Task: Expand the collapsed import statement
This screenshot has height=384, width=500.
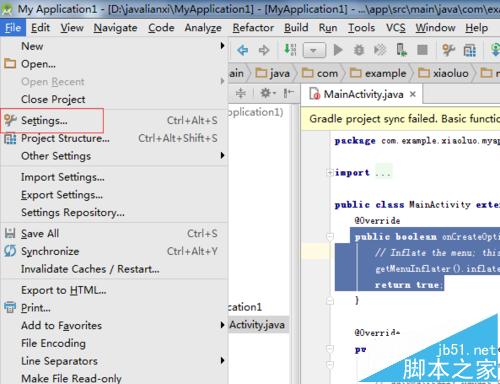Action: coord(330,172)
